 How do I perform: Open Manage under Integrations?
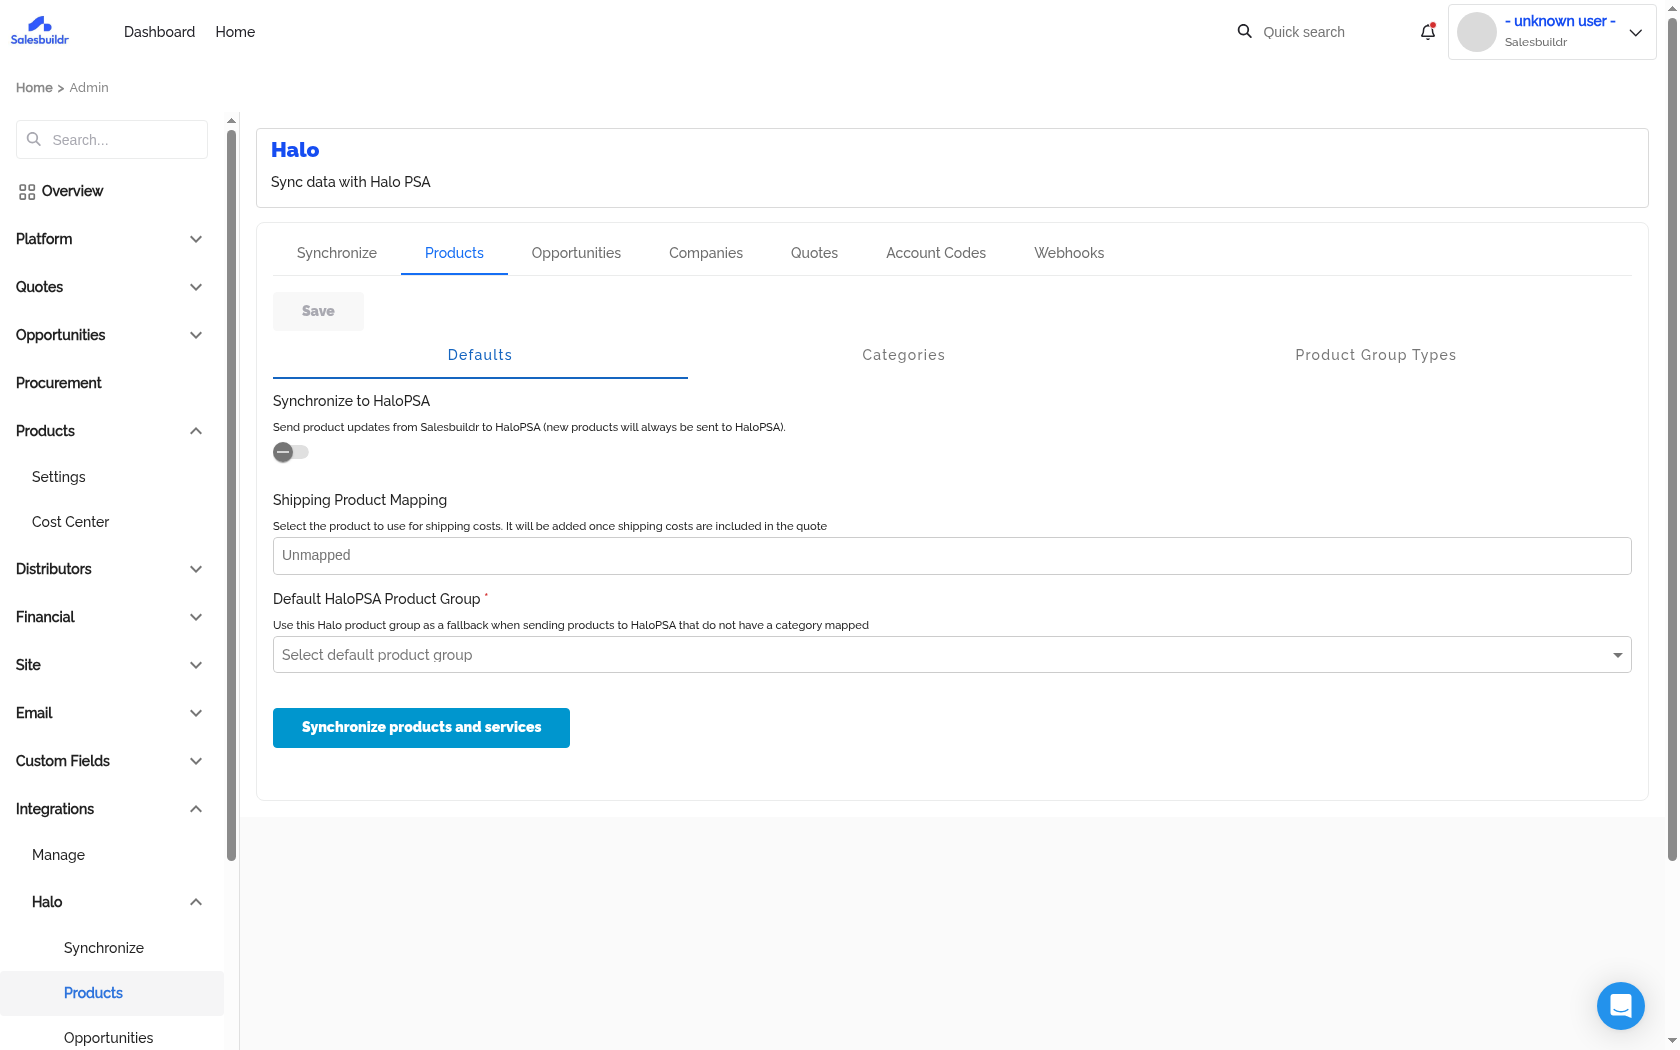click(x=58, y=855)
